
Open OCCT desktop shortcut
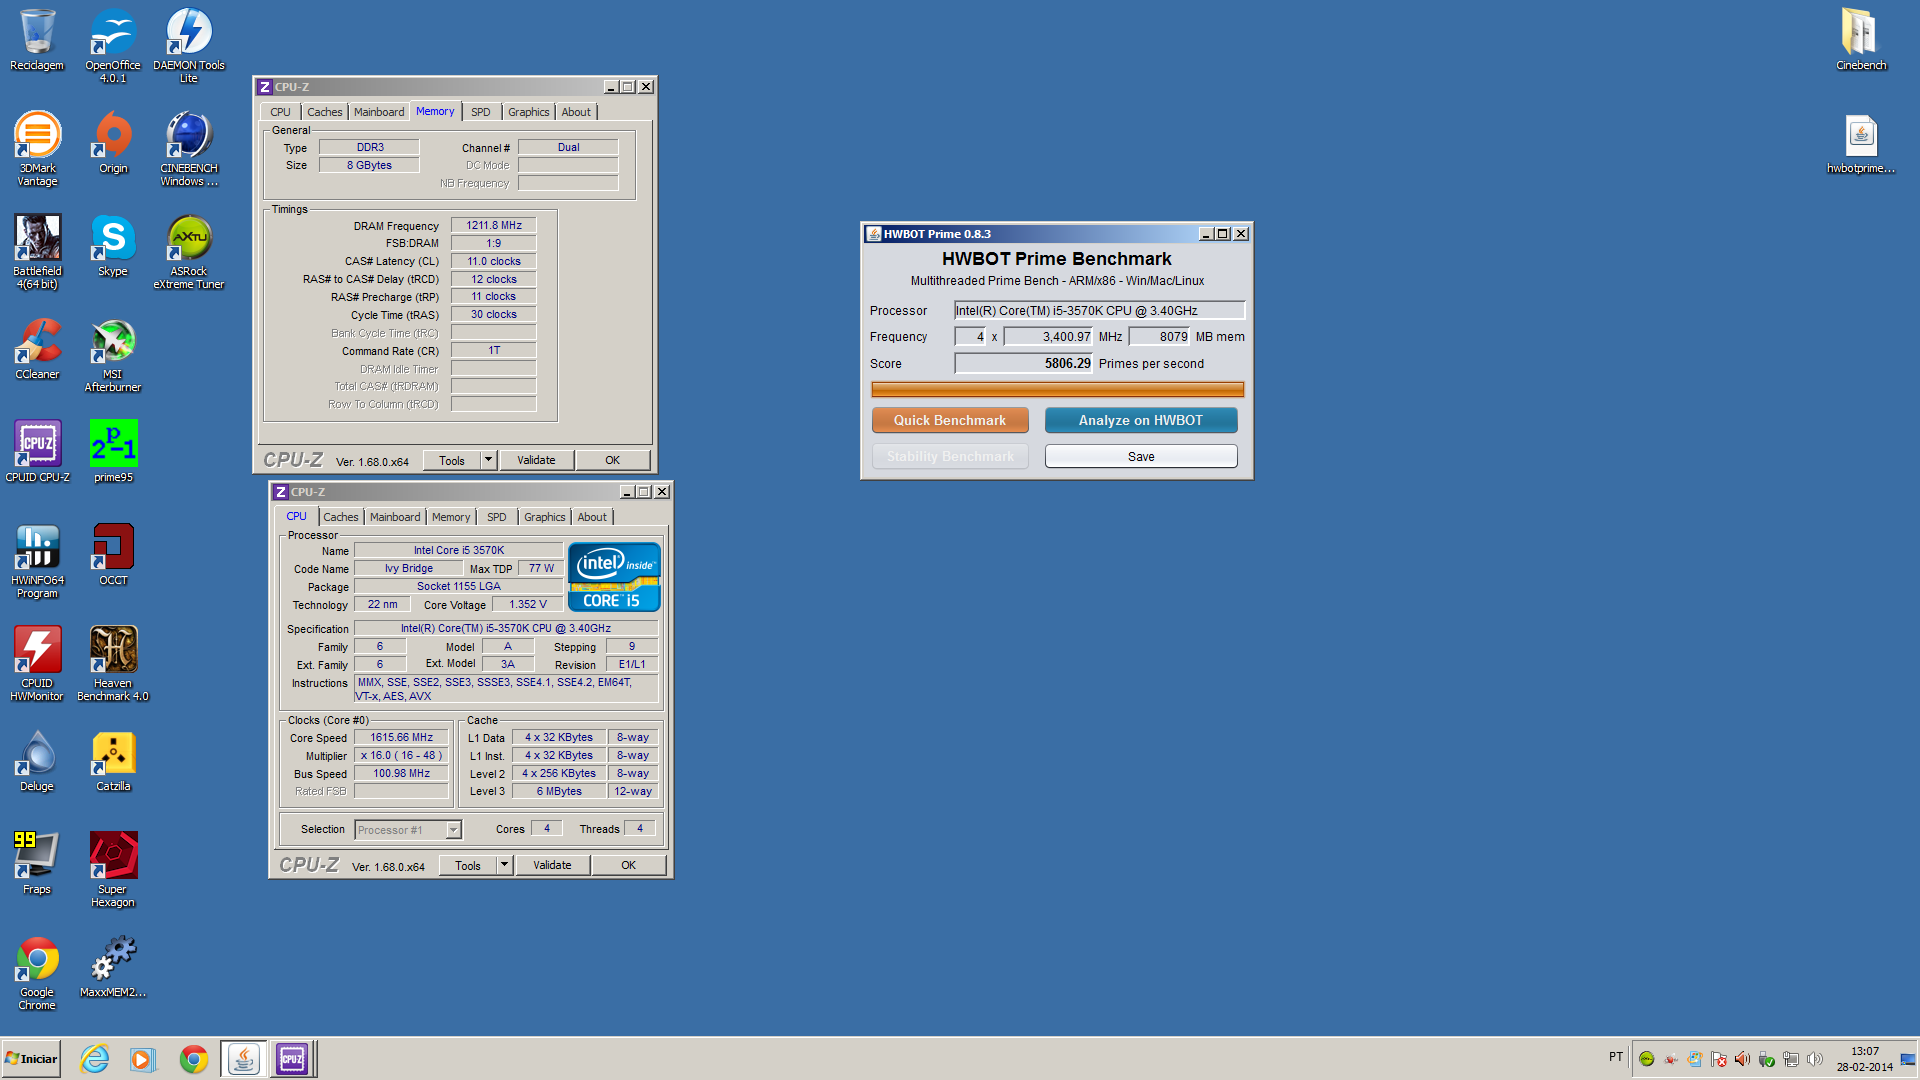[x=113, y=555]
